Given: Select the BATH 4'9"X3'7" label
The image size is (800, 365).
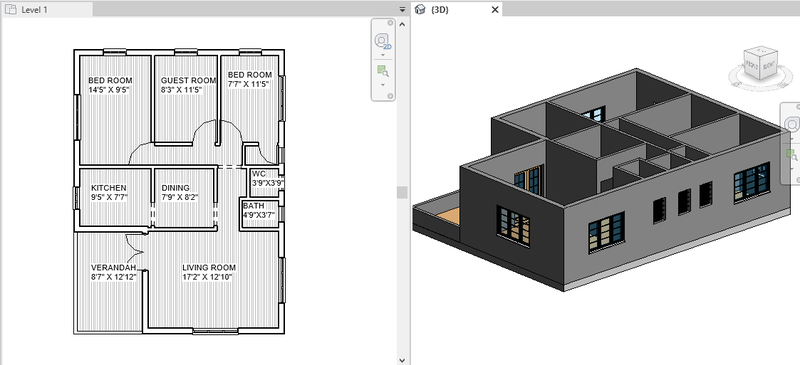Looking at the screenshot, I should coord(259,210).
